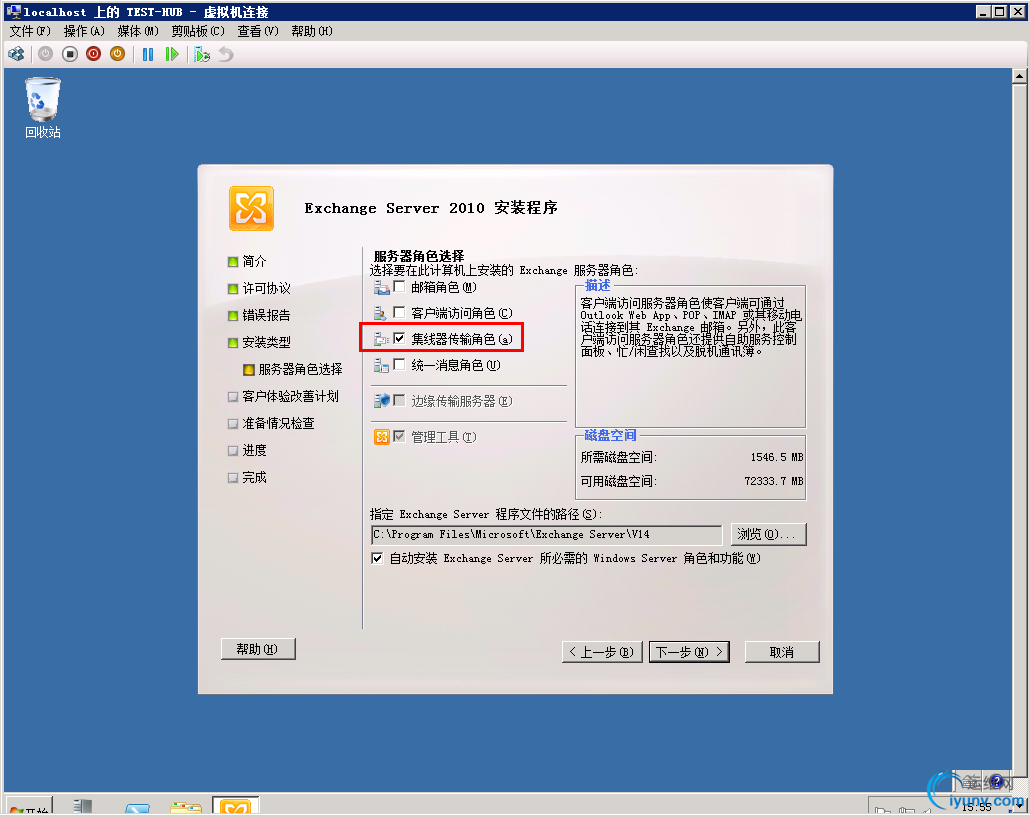Click Exchange setup icon in guest taskbar
Viewport: 1030px width, 817px height.
click(x=236, y=806)
